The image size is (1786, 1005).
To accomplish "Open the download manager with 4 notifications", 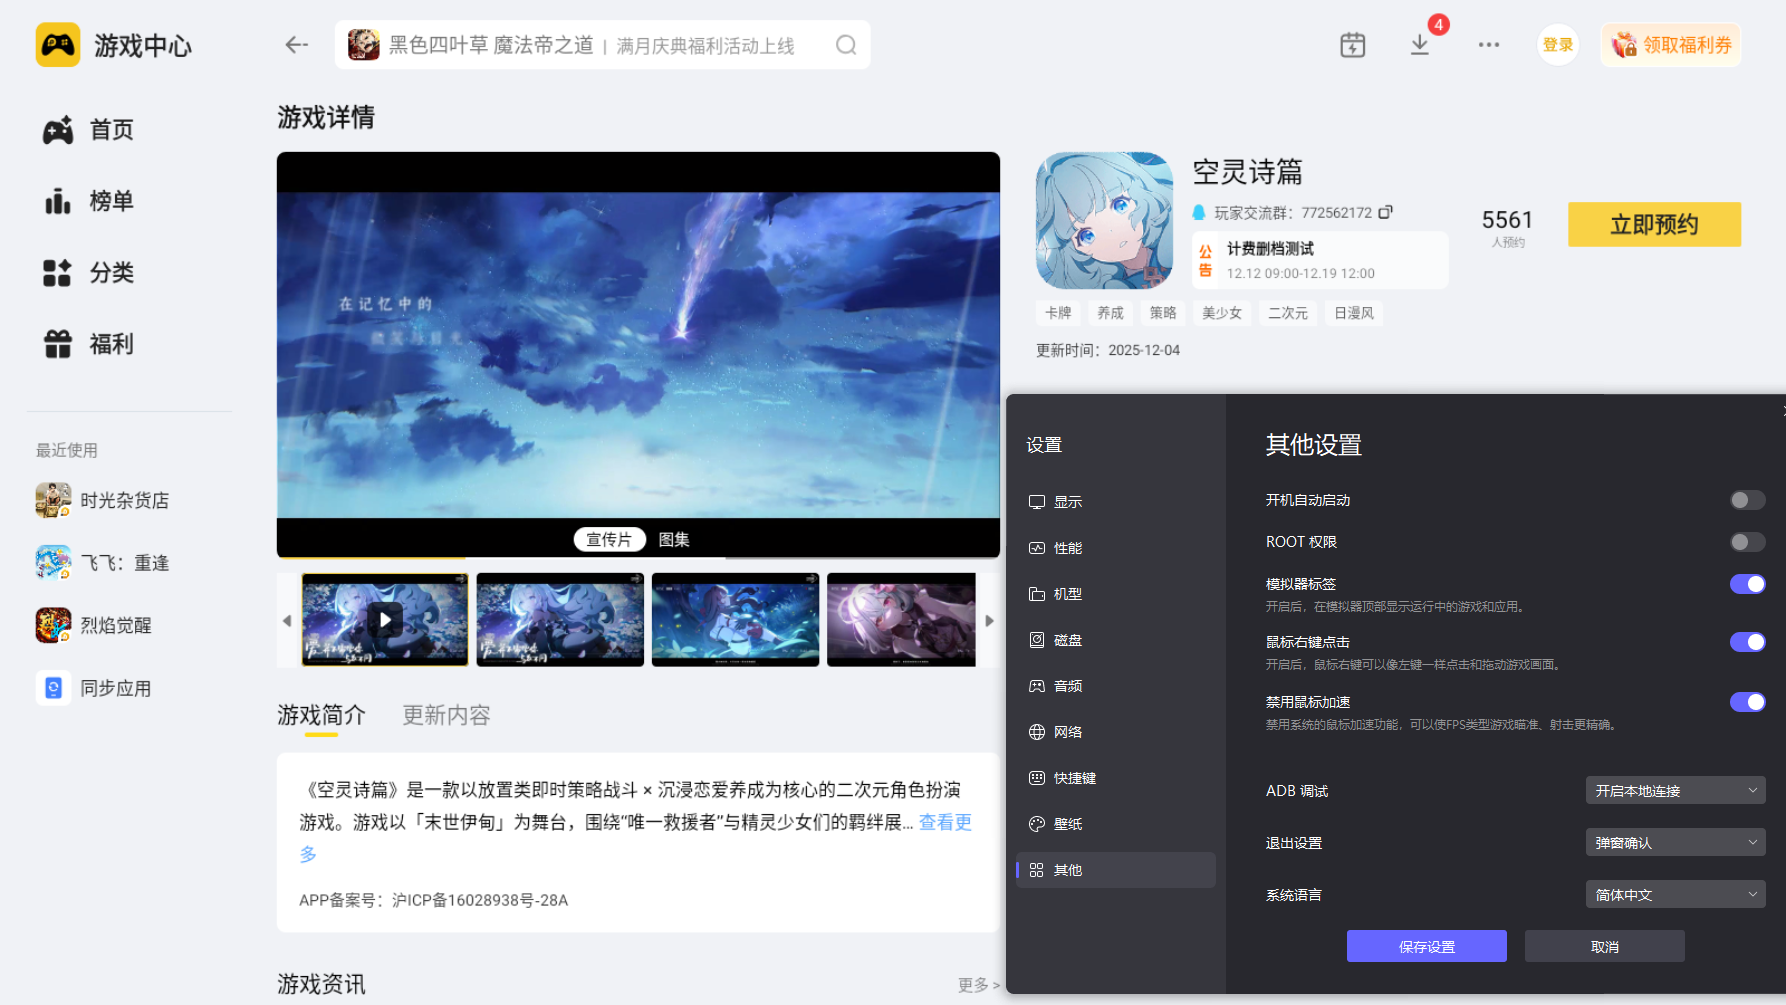I will tap(1419, 45).
